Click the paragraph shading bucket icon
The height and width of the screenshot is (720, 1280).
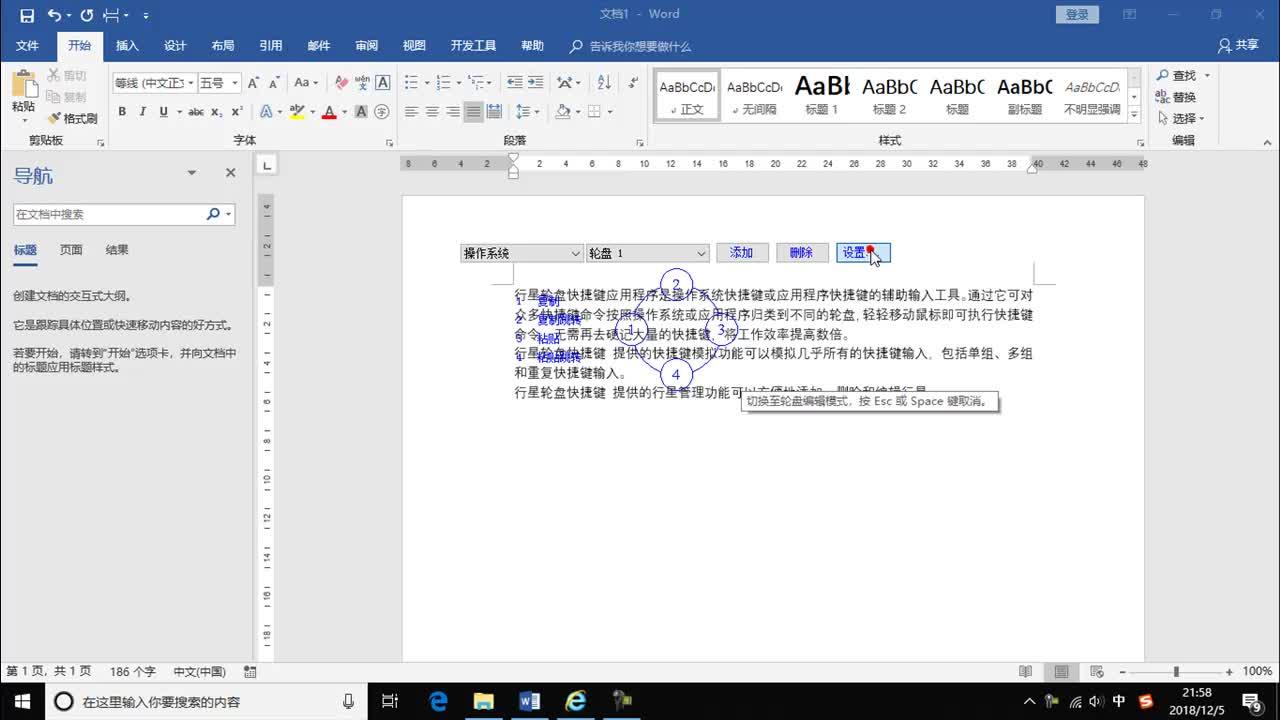(563, 112)
